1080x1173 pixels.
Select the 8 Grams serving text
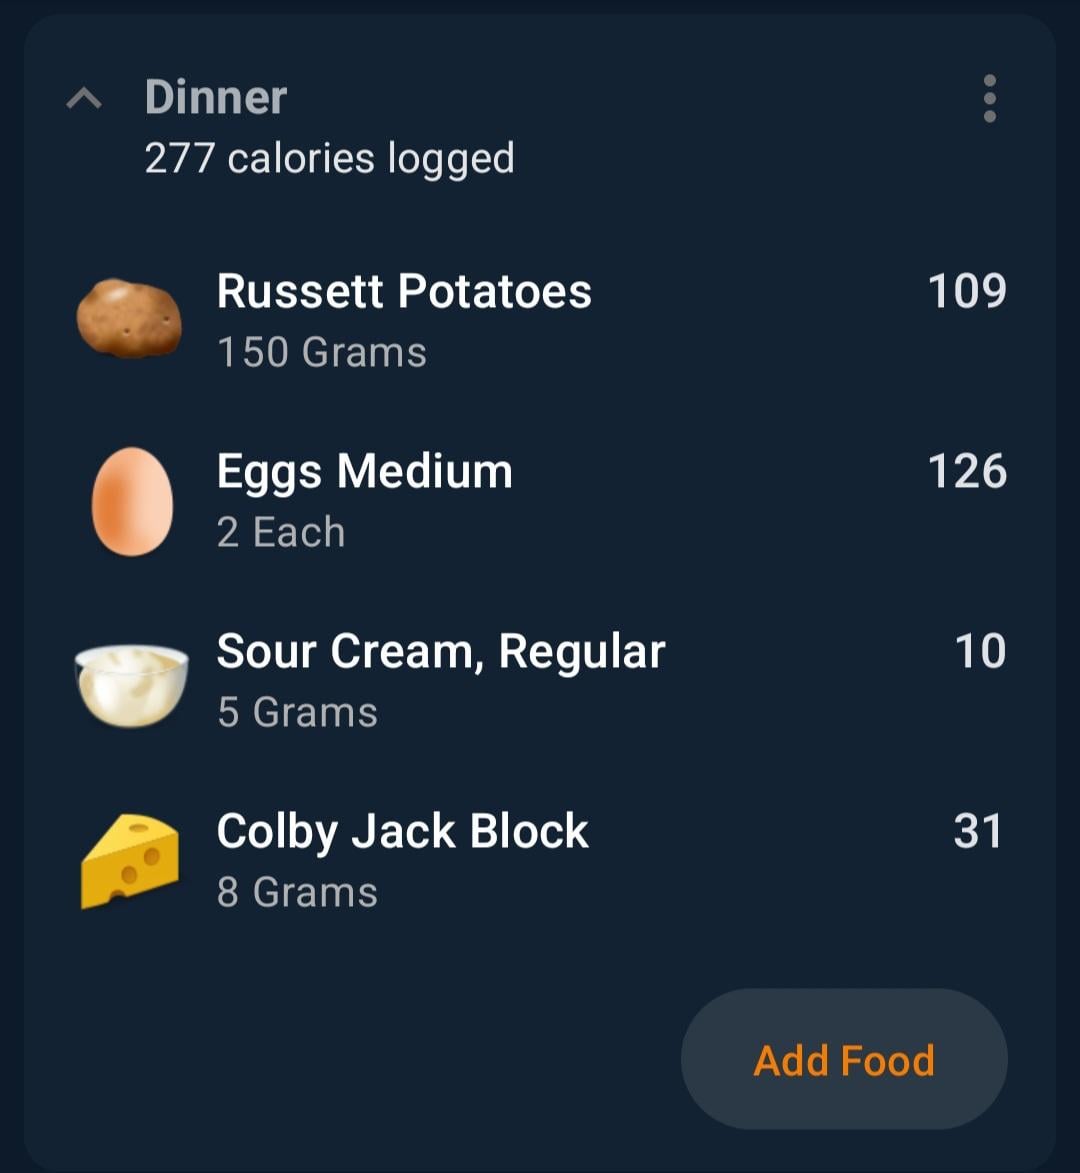point(297,892)
